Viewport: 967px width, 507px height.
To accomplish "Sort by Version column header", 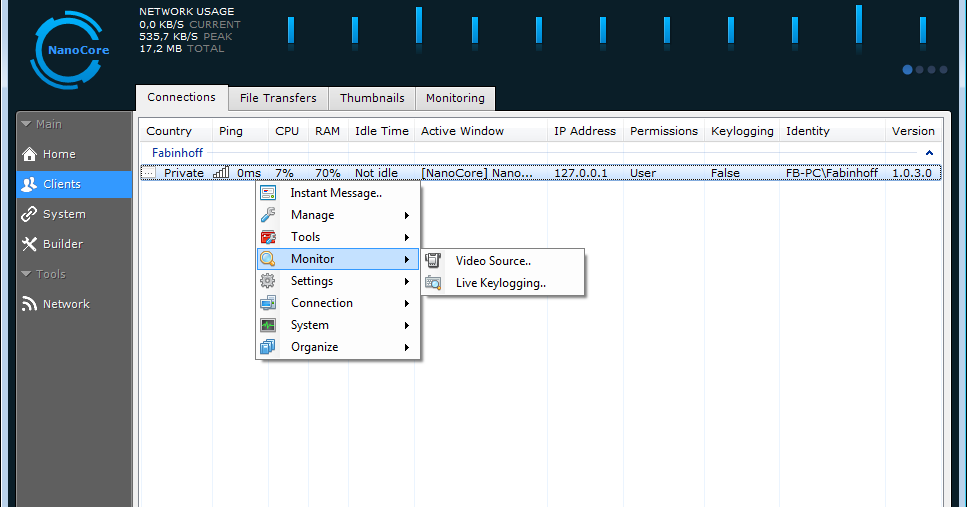I will click(913, 131).
